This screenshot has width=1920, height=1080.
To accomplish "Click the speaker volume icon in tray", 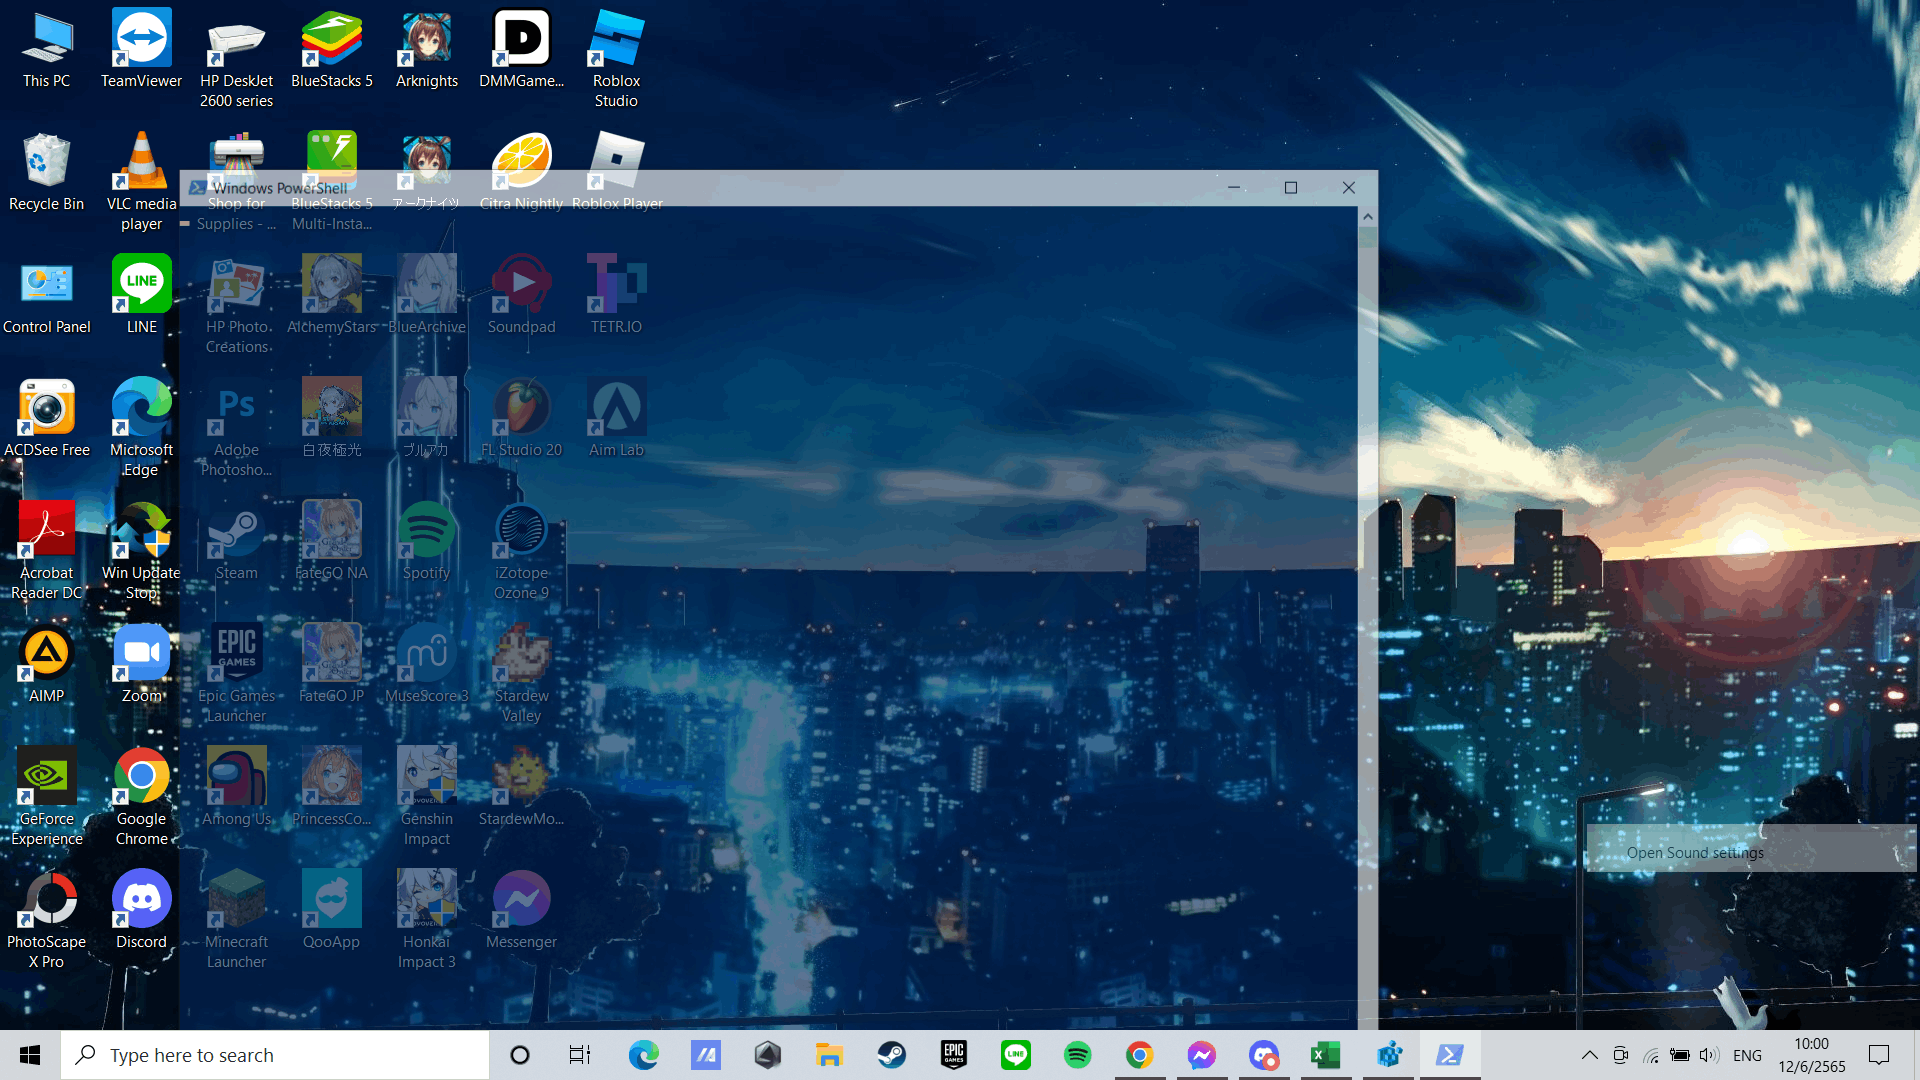I will coord(1709,1055).
